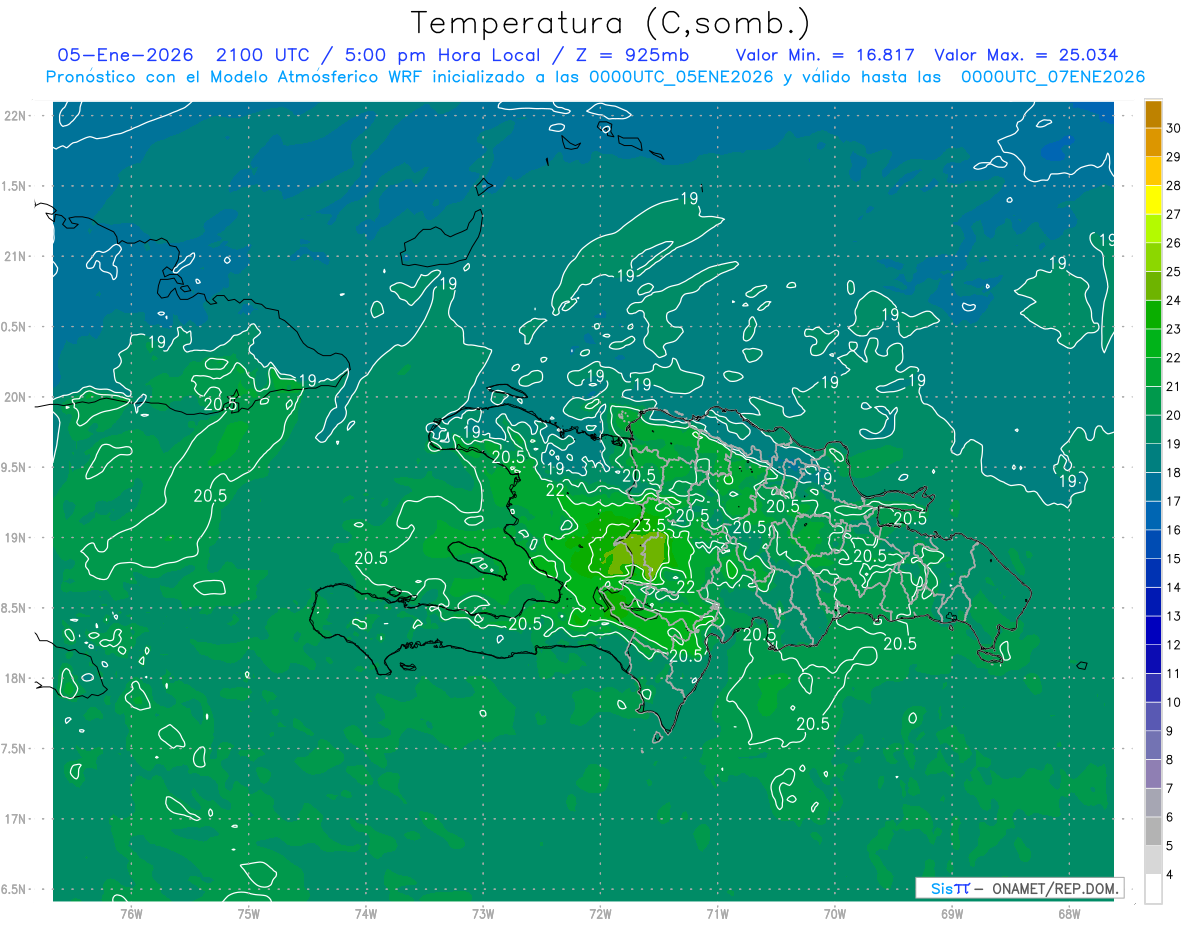
Task: Click legend value "10"
Action: tap(1174, 702)
